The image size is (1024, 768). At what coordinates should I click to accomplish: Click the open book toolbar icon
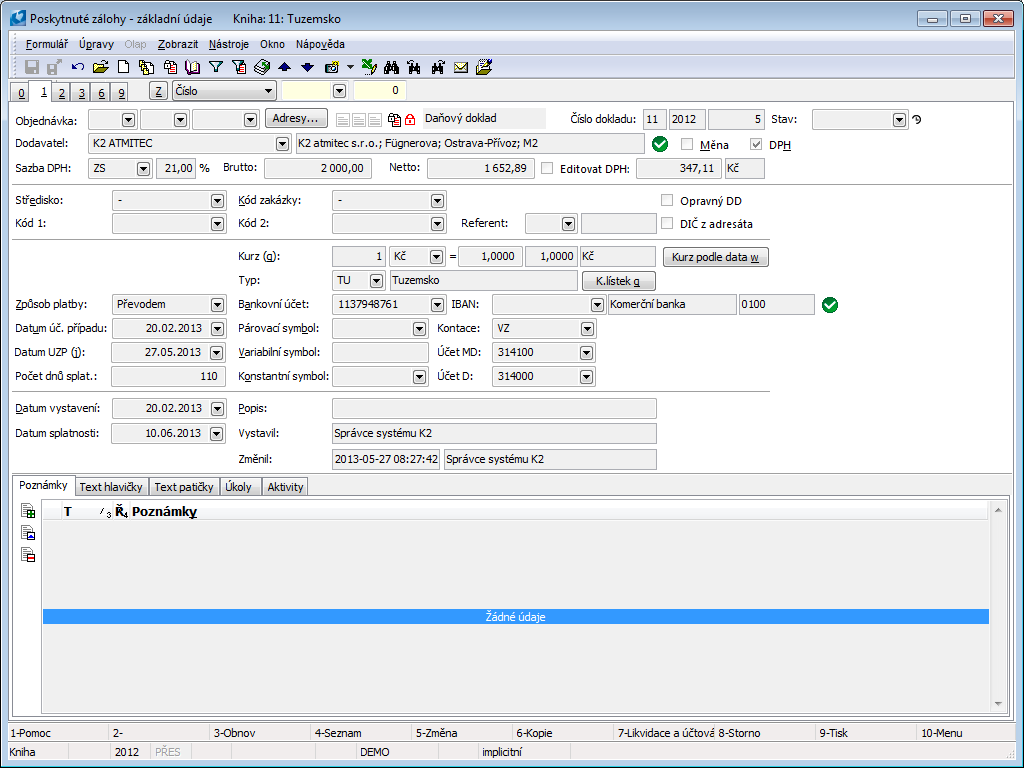(x=192, y=67)
